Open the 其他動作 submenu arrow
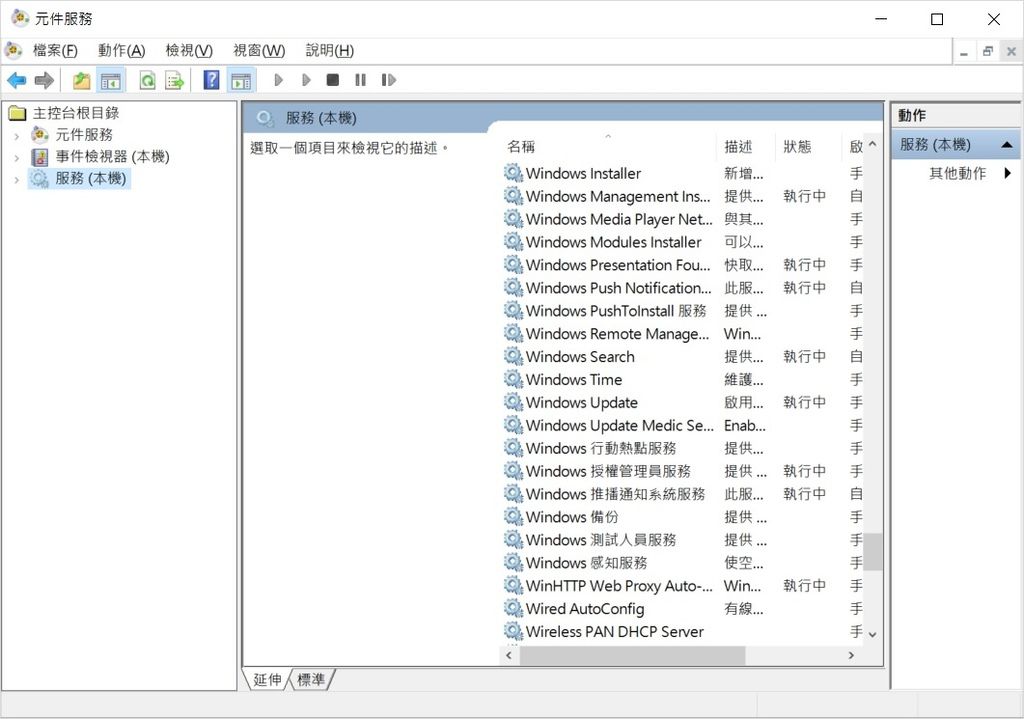The height and width of the screenshot is (719, 1024). [x=1008, y=173]
